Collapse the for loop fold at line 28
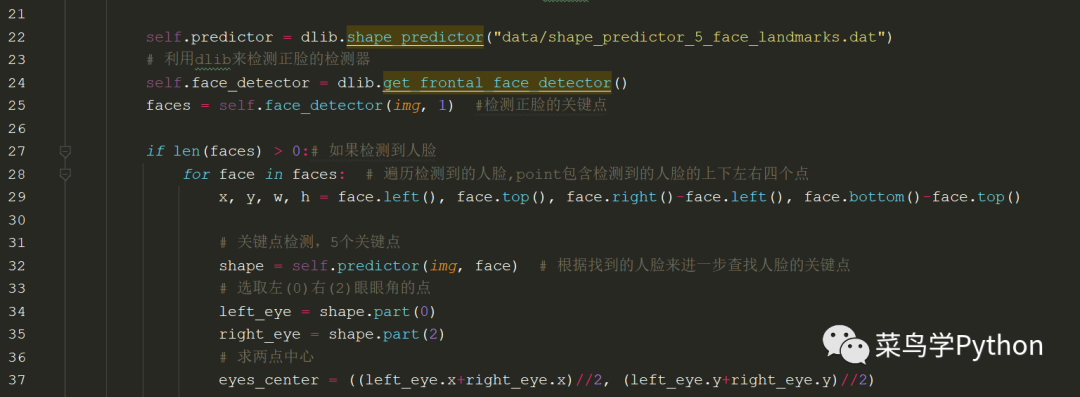The image size is (1080, 397). pos(65,174)
